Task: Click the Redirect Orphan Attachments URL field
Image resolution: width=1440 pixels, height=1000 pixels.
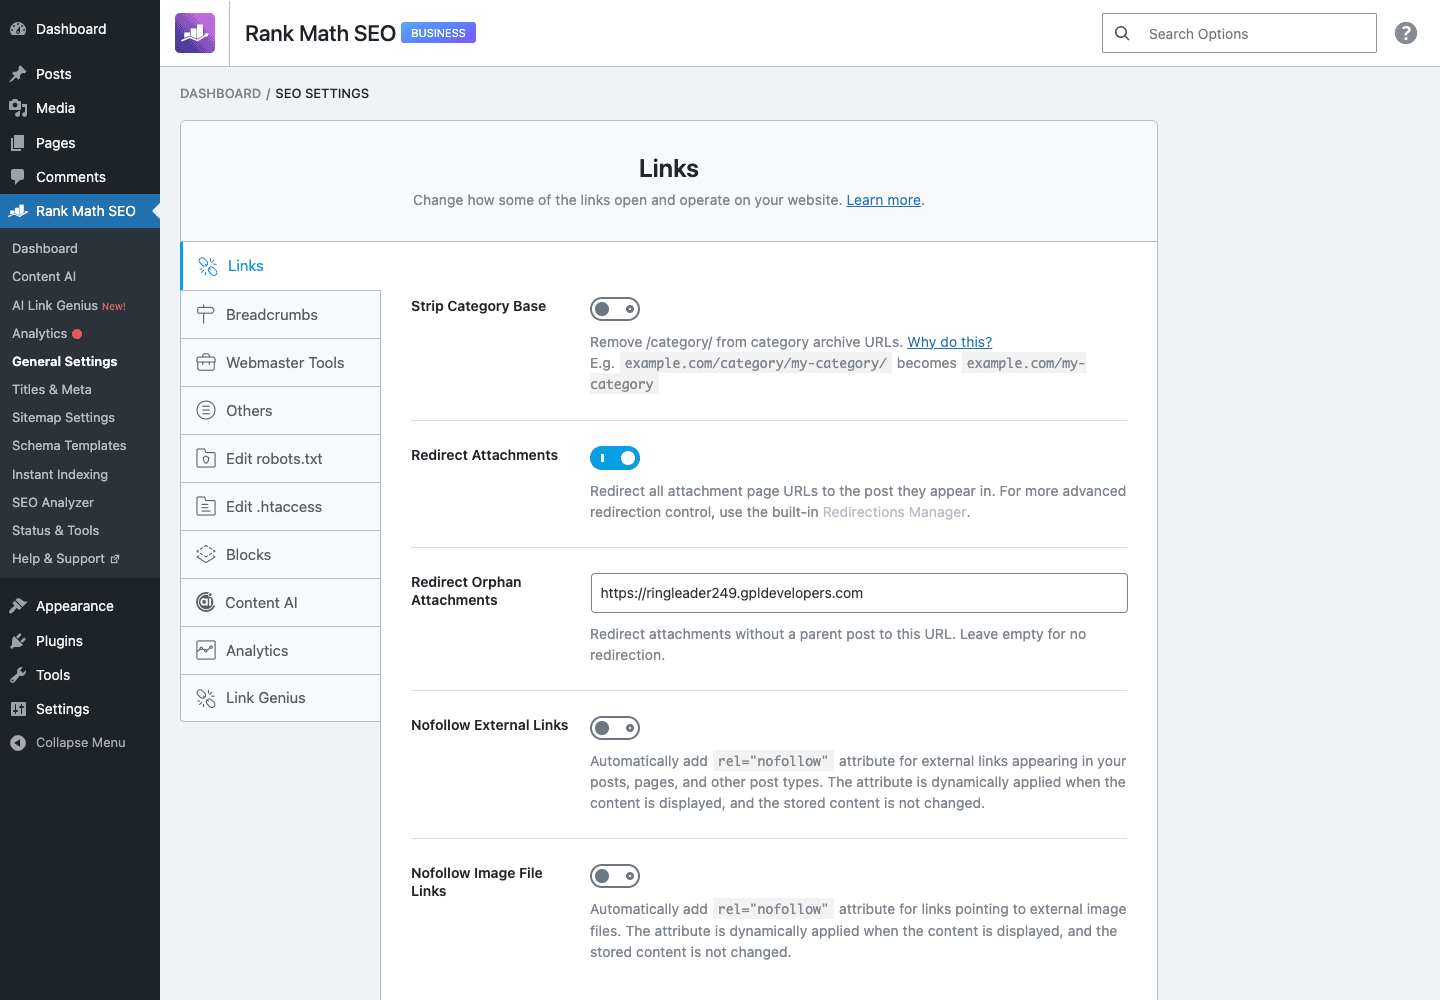Action: (x=859, y=593)
